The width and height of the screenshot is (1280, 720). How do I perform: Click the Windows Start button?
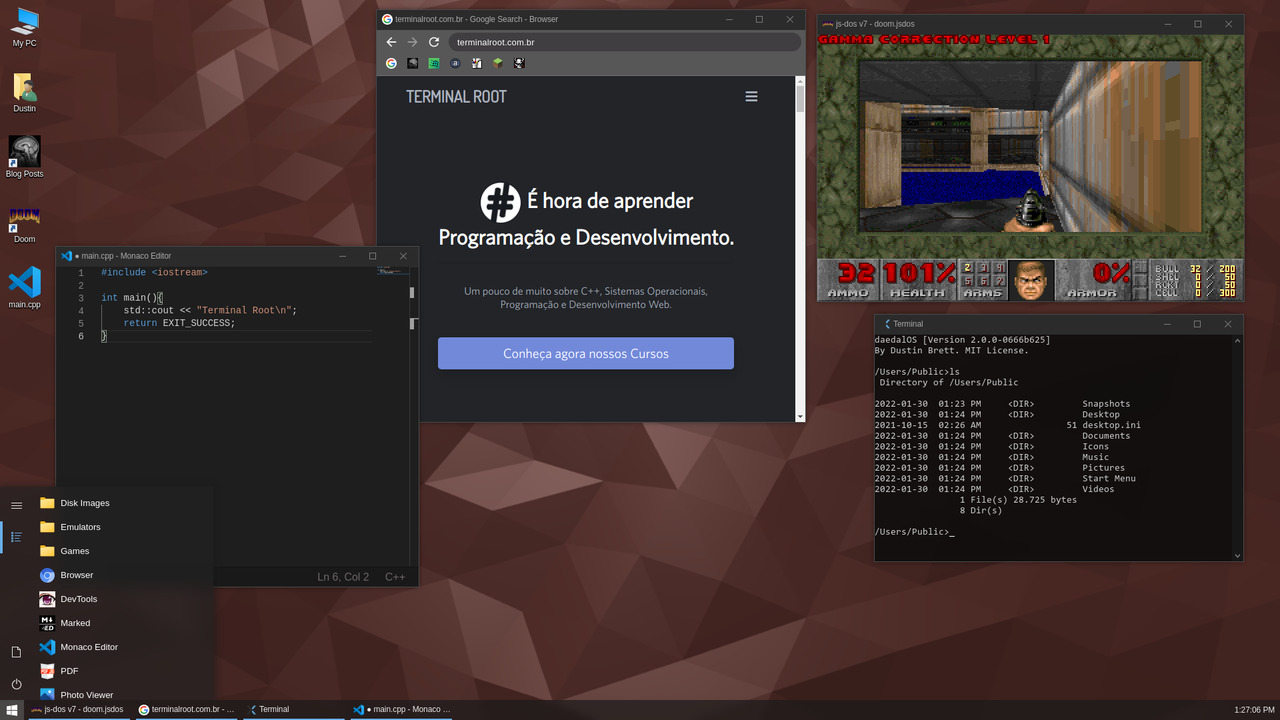point(14,710)
